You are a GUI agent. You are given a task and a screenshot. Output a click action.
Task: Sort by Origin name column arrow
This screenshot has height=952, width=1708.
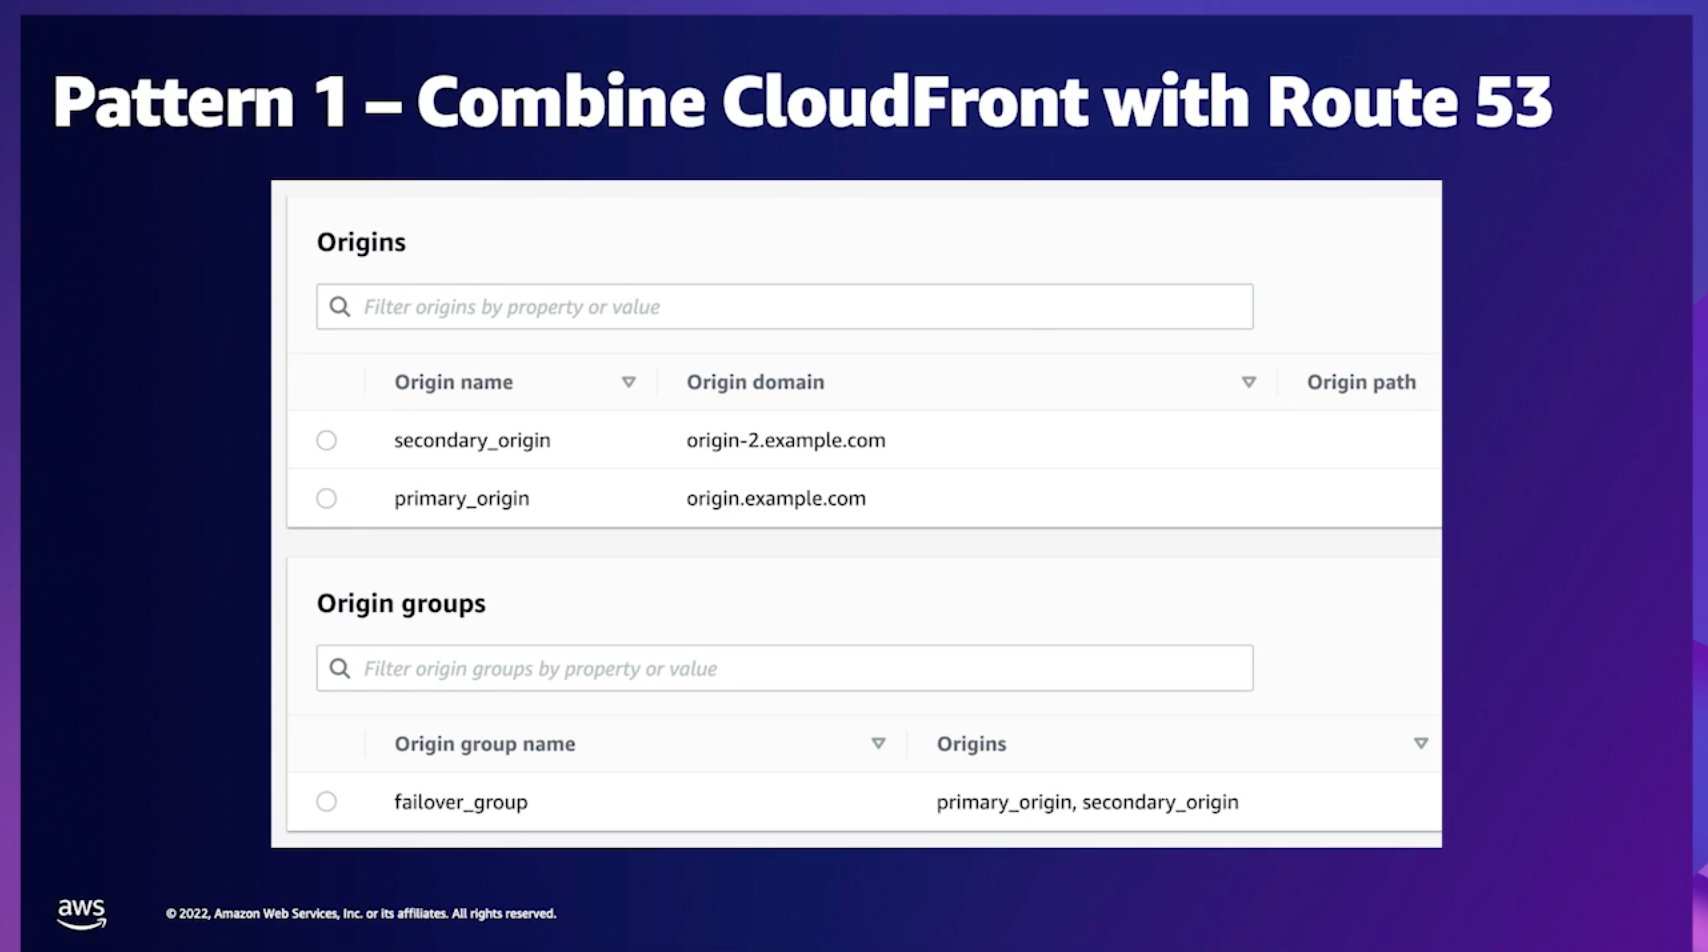point(629,382)
